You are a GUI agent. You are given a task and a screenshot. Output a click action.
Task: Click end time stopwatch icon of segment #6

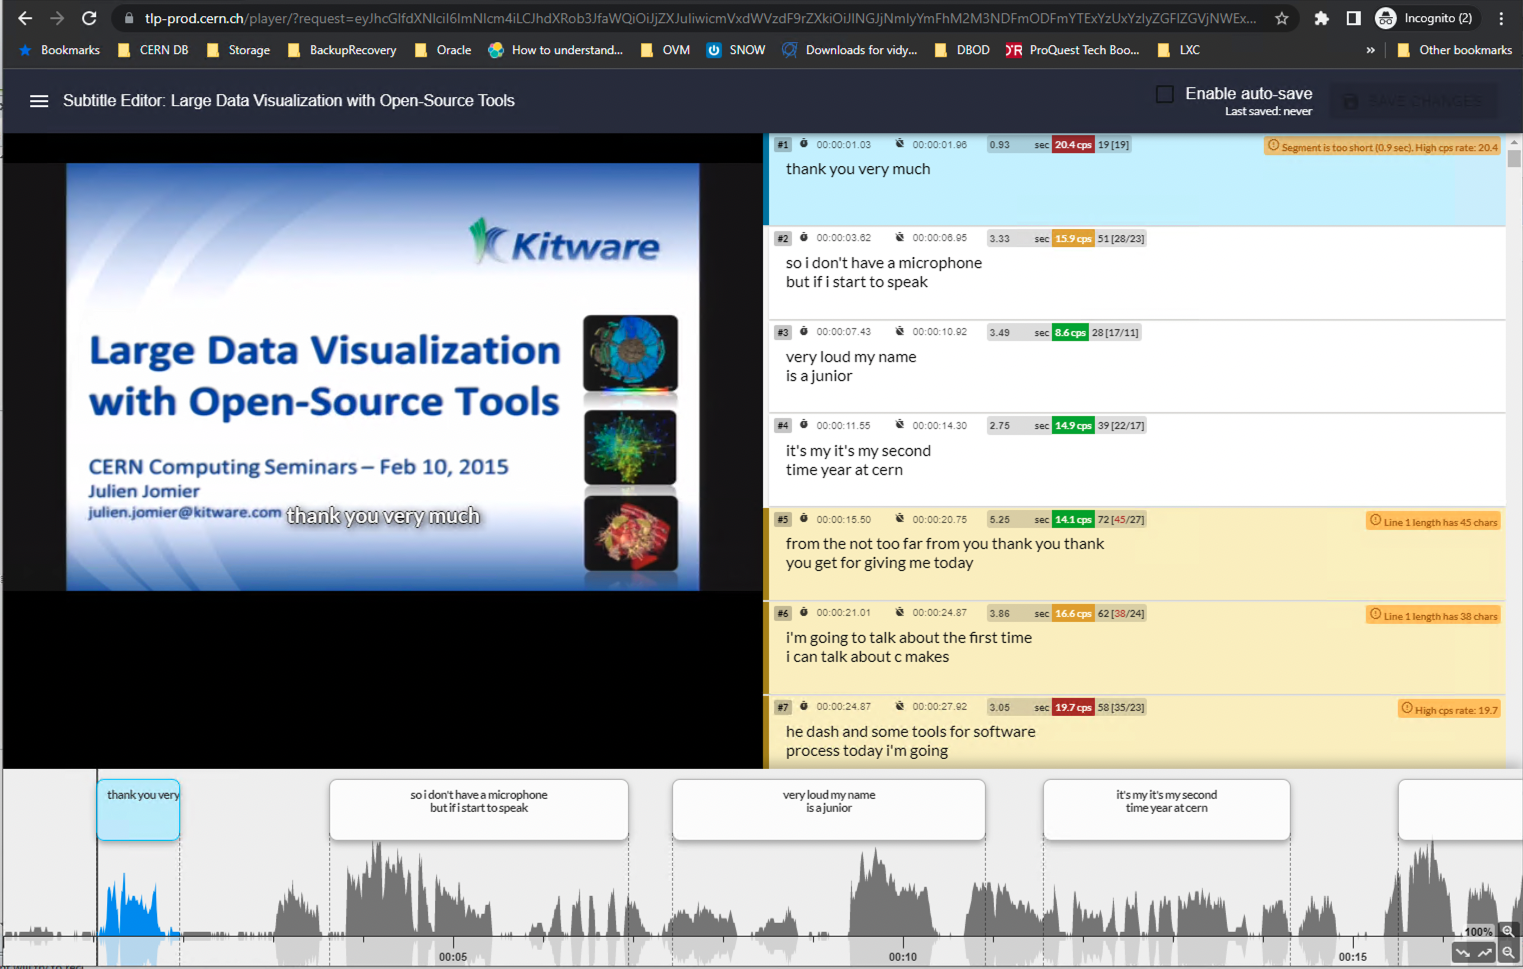coord(900,613)
